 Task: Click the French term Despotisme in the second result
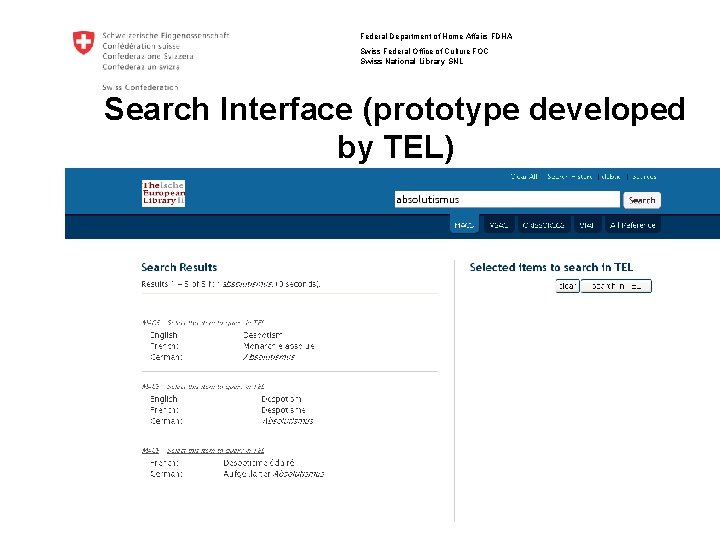[283, 410]
